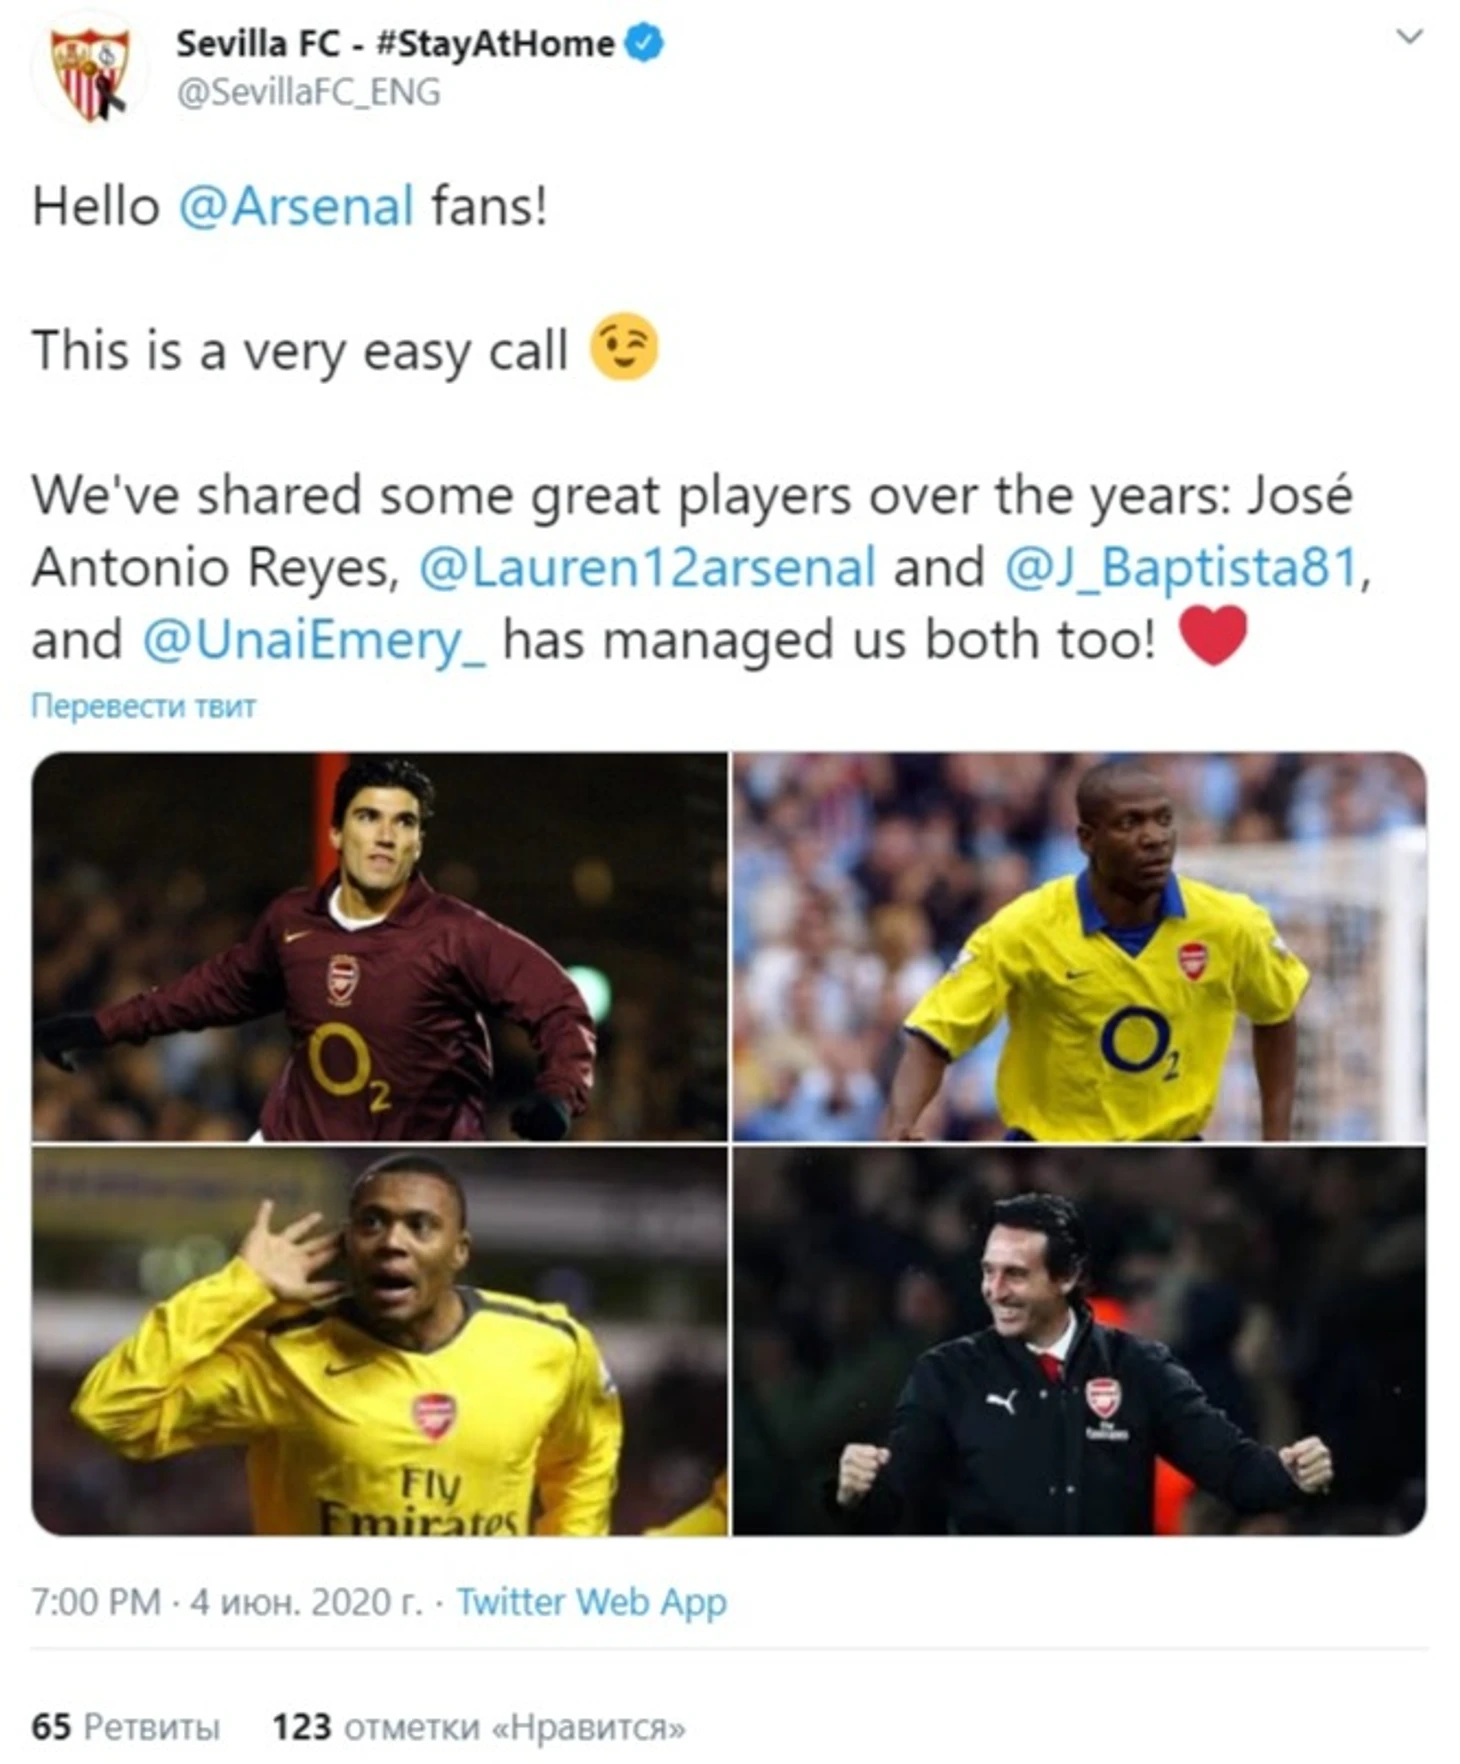The image size is (1460, 1764).
Task: Open the @Arsenal mention link
Action: coord(296,207)
